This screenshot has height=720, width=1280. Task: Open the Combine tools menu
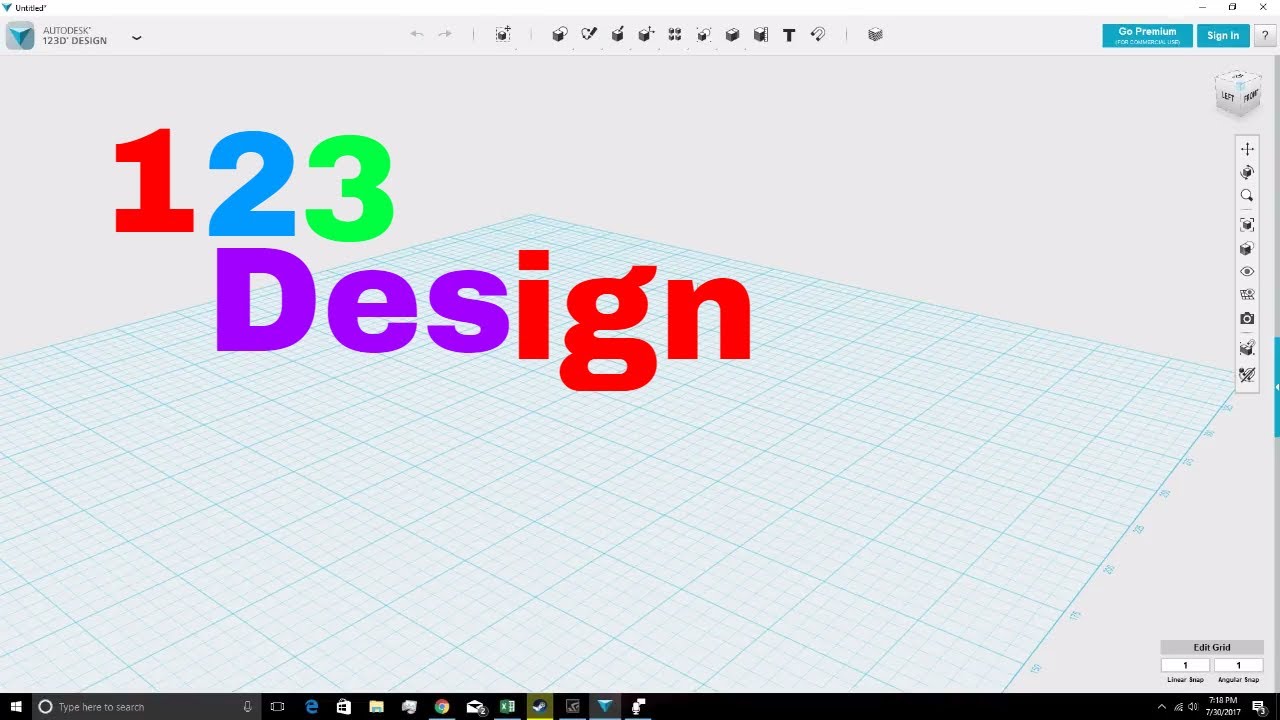(732, 34)
